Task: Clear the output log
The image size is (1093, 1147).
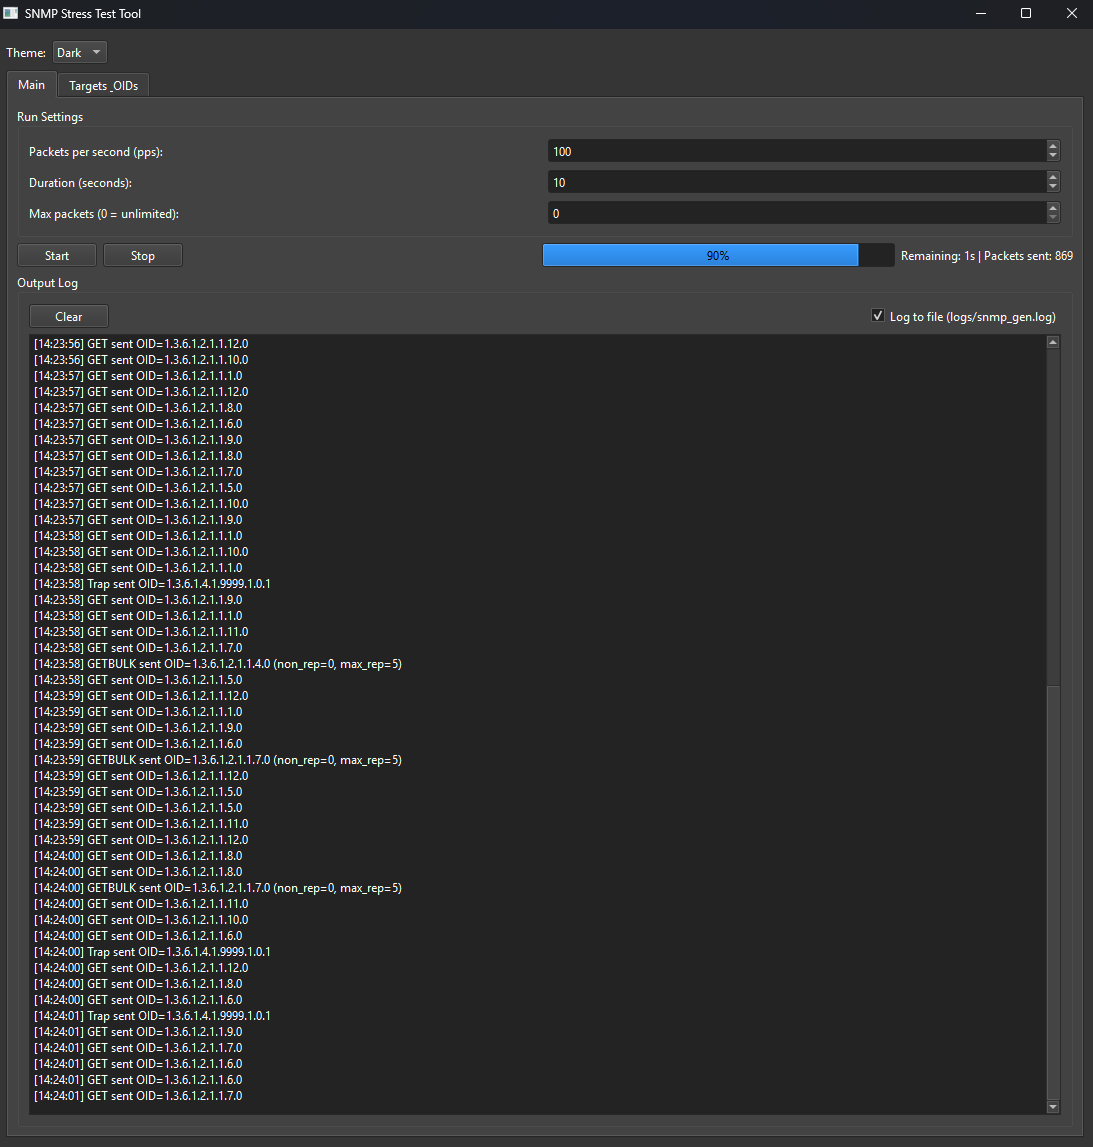Action: click(68, 316)
